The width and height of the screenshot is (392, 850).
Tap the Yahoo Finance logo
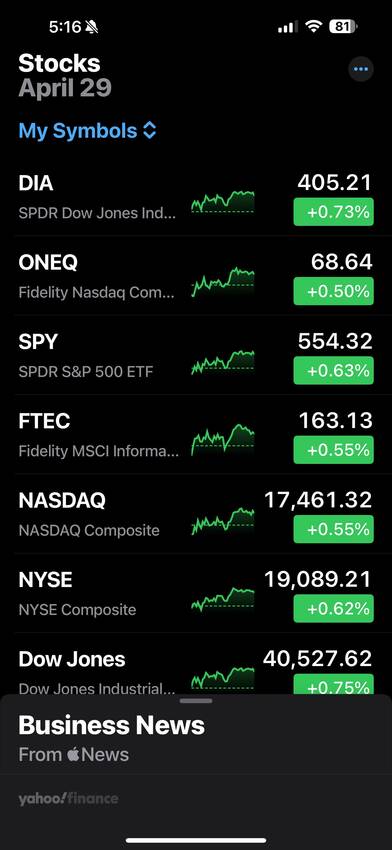68,799
